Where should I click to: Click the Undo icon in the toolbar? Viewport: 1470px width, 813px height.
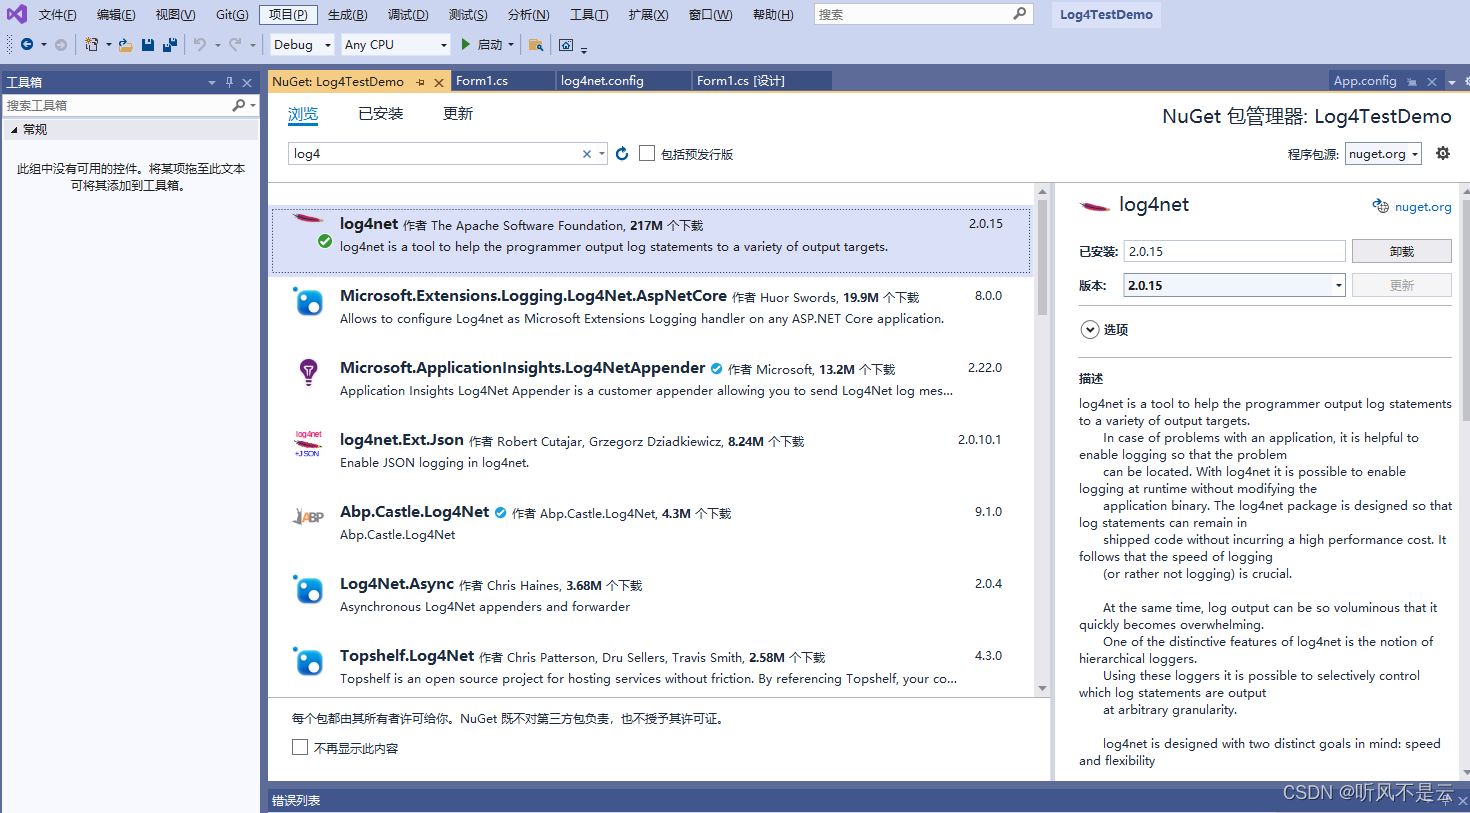click(200, 44)
